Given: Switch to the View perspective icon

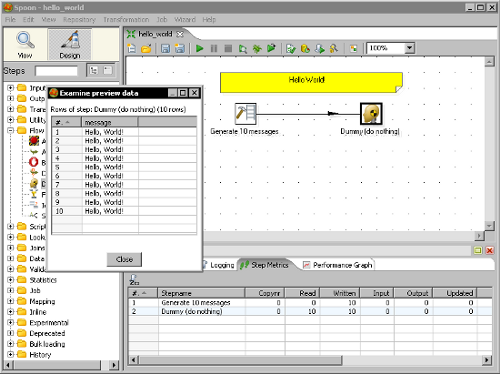Looking at the screenshot, I should click(25, 44).
